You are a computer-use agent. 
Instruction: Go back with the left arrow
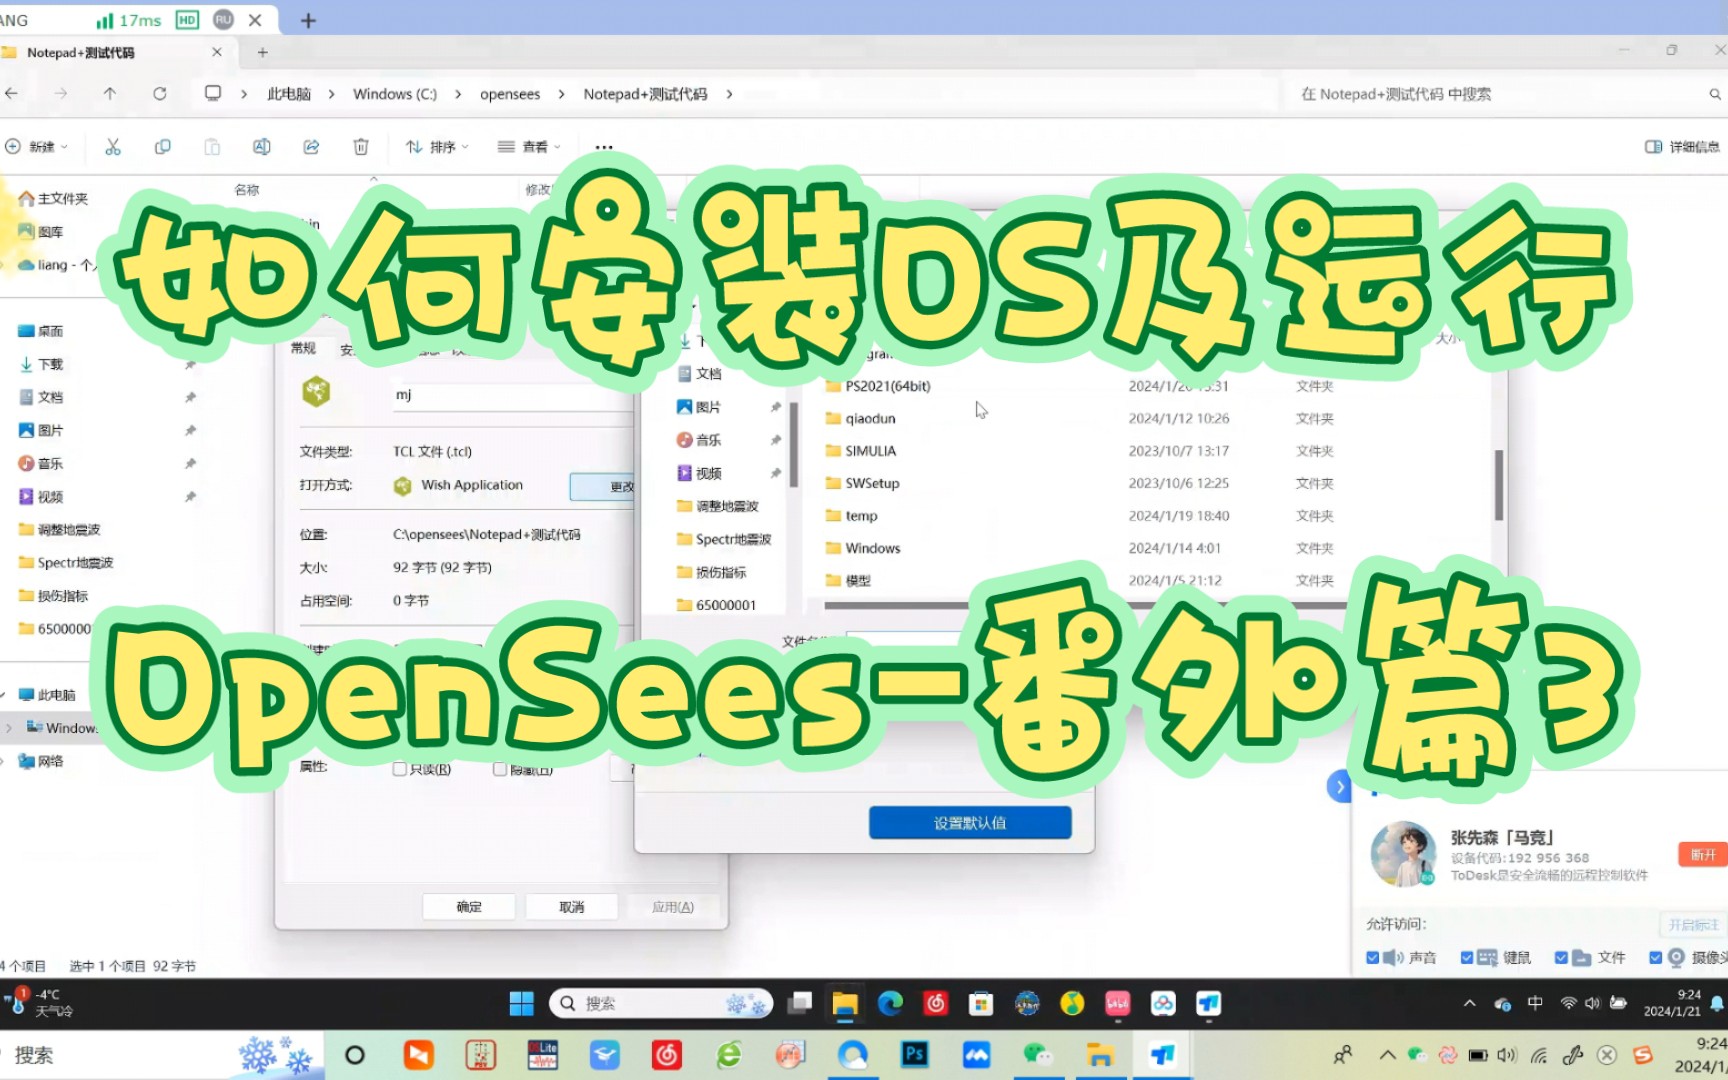coord(12,93)
